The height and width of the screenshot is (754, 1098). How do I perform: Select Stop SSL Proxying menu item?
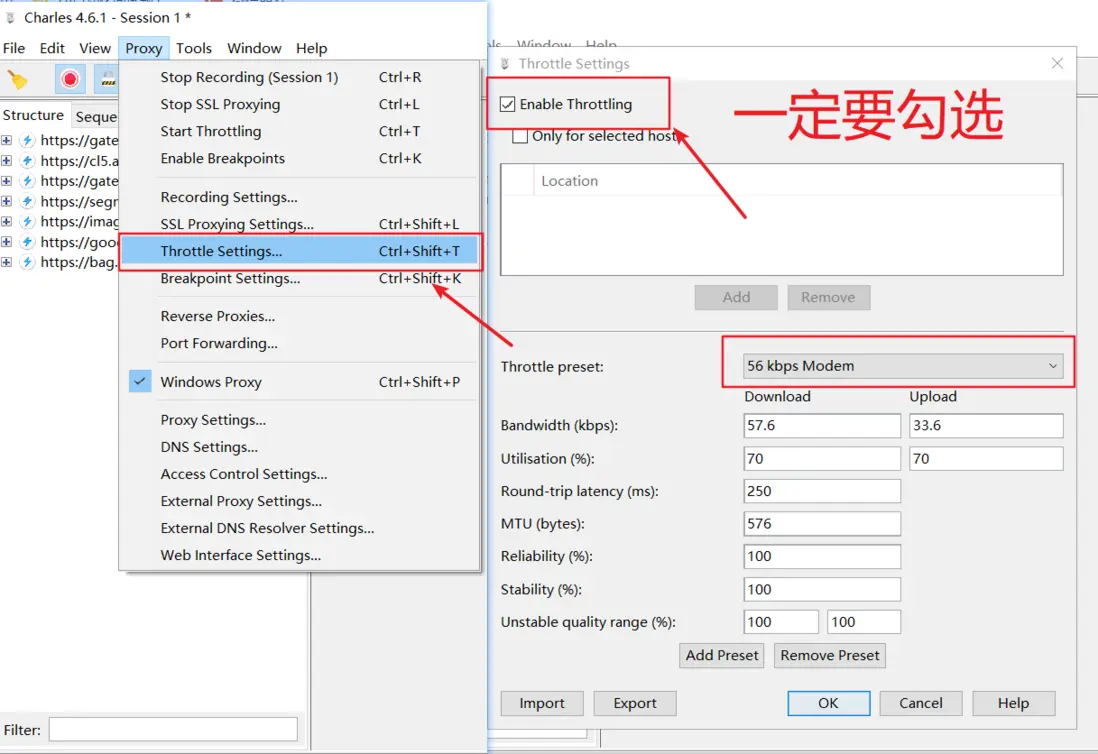[300, 104]
